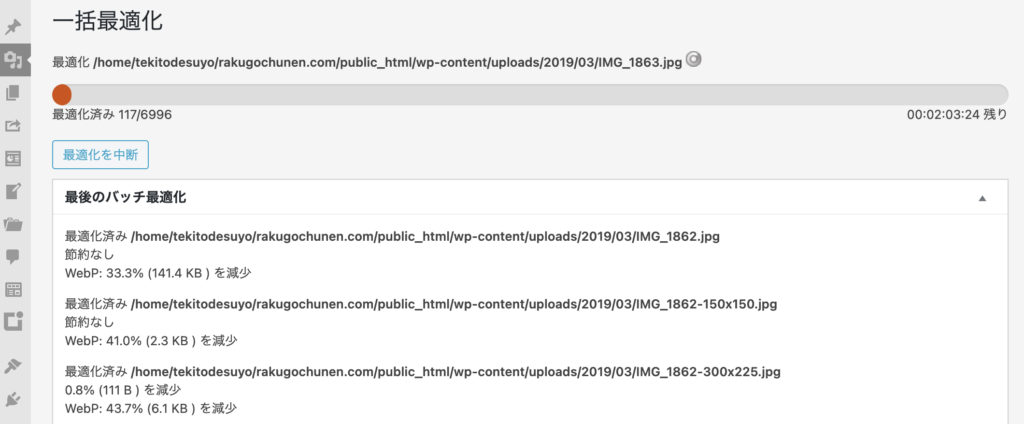Select the table layout icon in the sidebar

12,289
